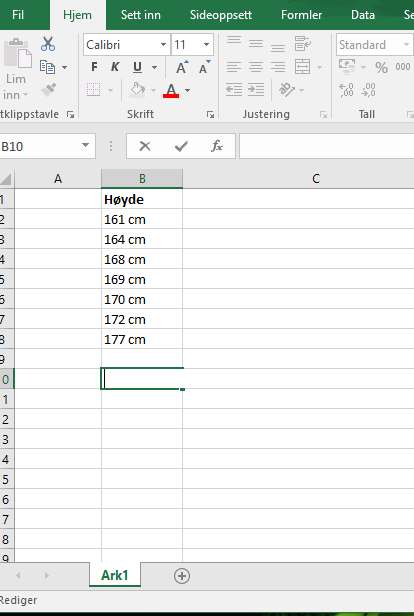Viewport: 414px width, 616px height.
Task: Center cell text horizontally
Action: click(x=256, y=67)
